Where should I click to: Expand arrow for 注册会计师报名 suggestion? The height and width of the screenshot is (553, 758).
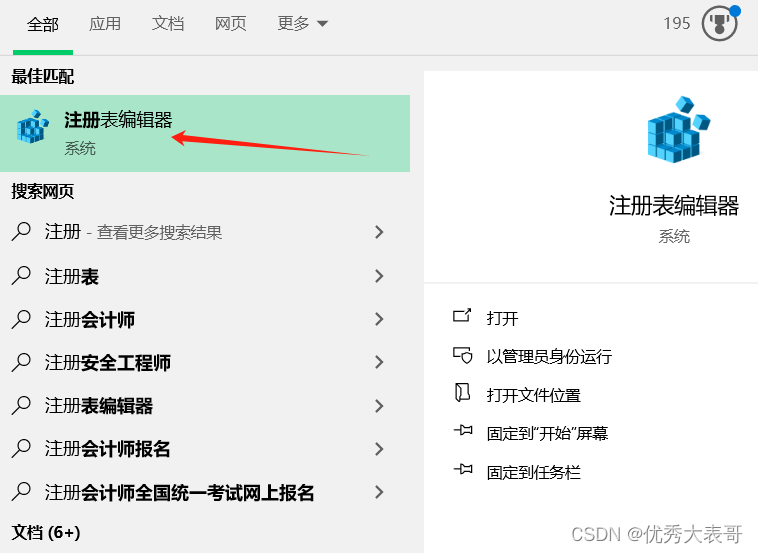[379, 449]
